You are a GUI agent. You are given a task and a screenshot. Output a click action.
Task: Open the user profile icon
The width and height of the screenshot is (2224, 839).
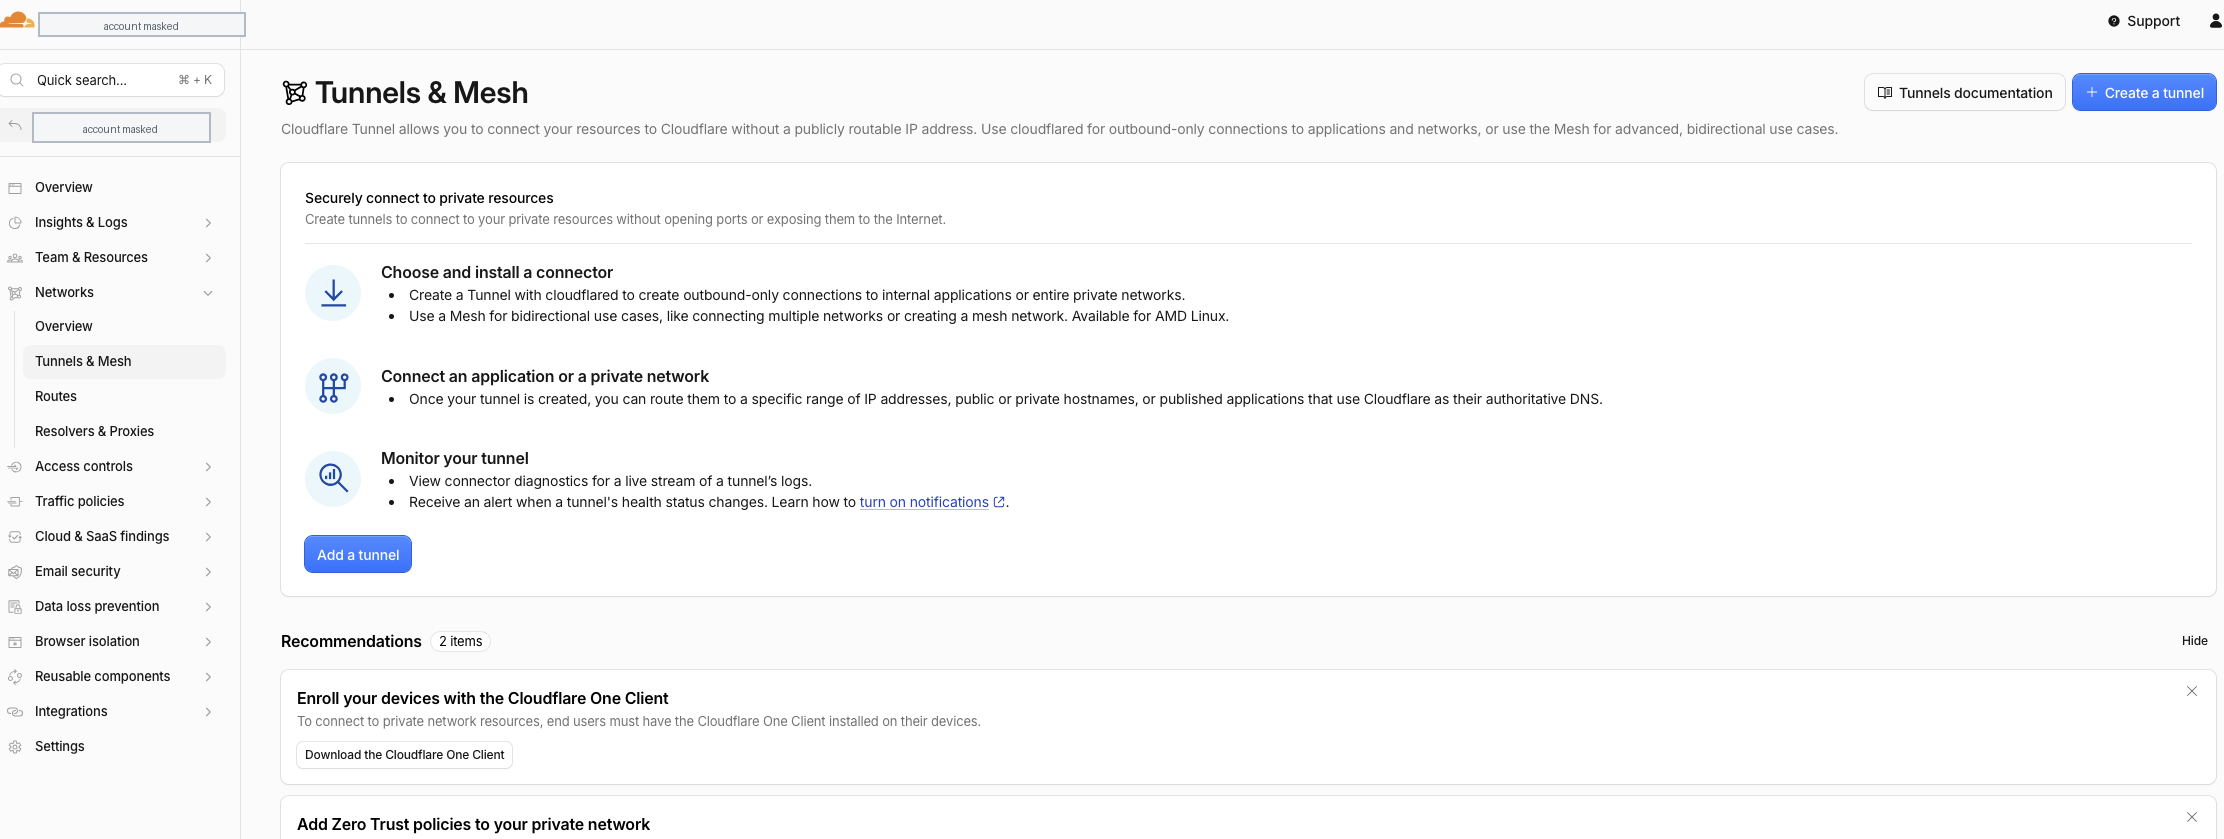[x=2215, y=21]
